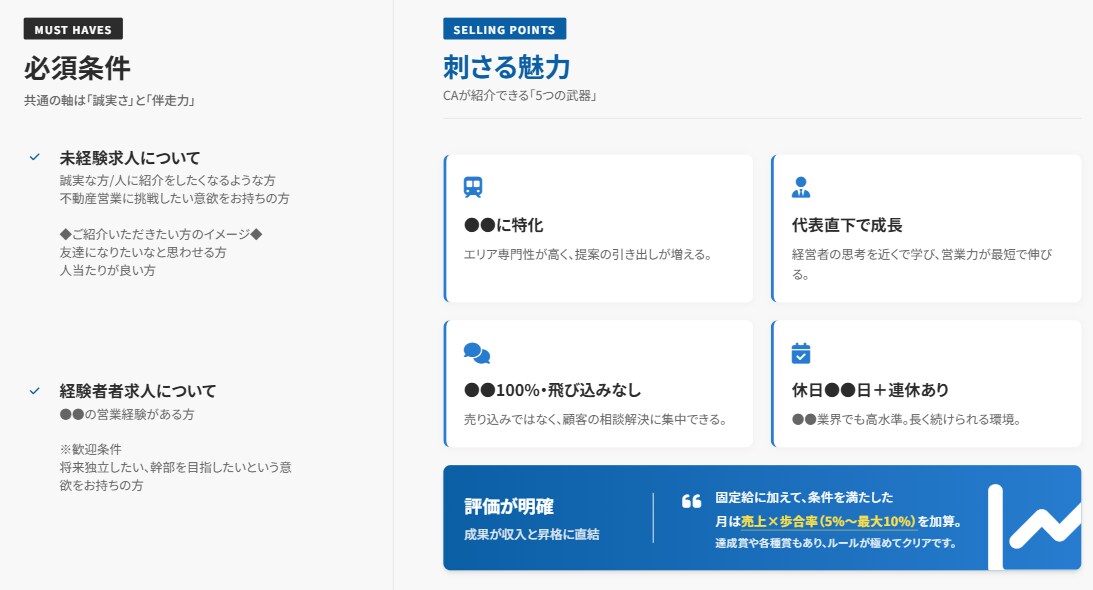The width and height of the screenshot is (1093, 590).
Task: Click the chat bubbles icon above ●●100%・飛び込みなし
Action: tap(477, 353)
